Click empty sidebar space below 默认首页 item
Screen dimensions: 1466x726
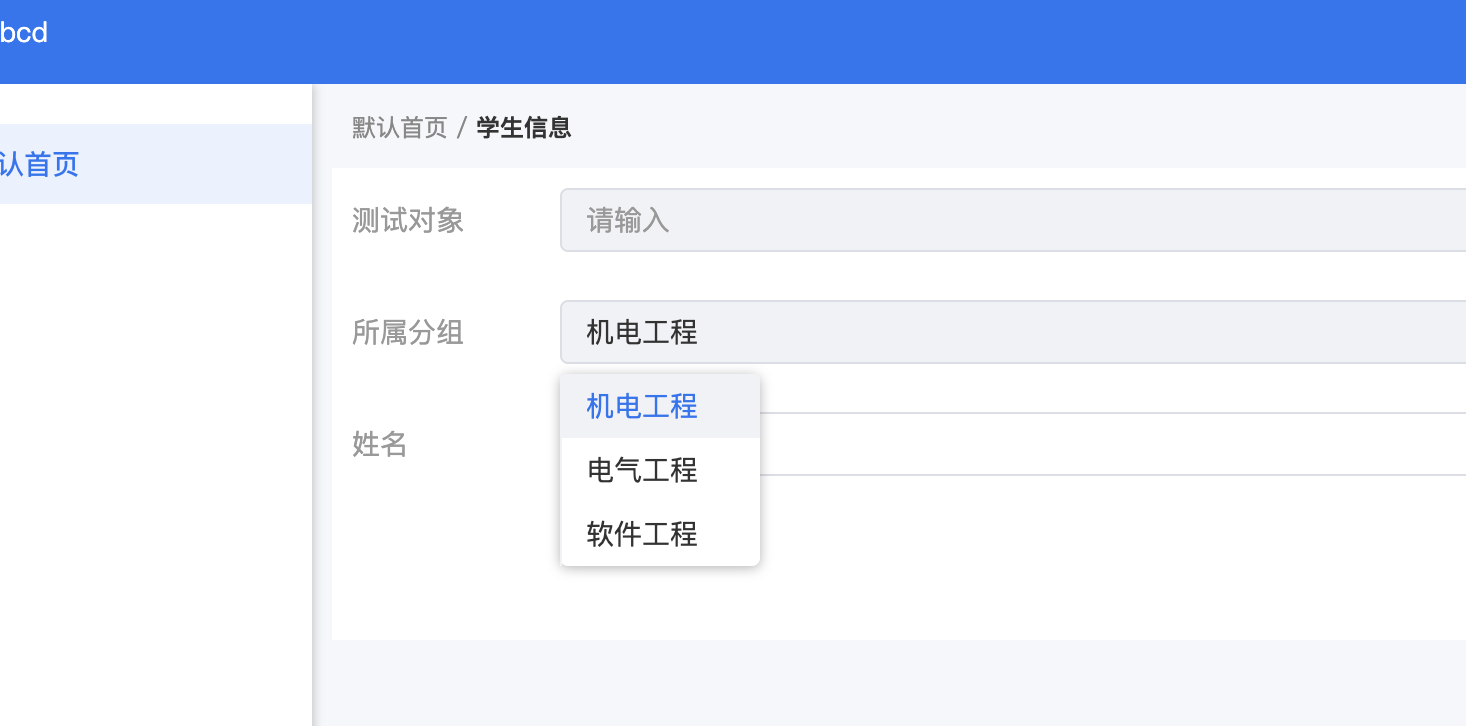156,460
